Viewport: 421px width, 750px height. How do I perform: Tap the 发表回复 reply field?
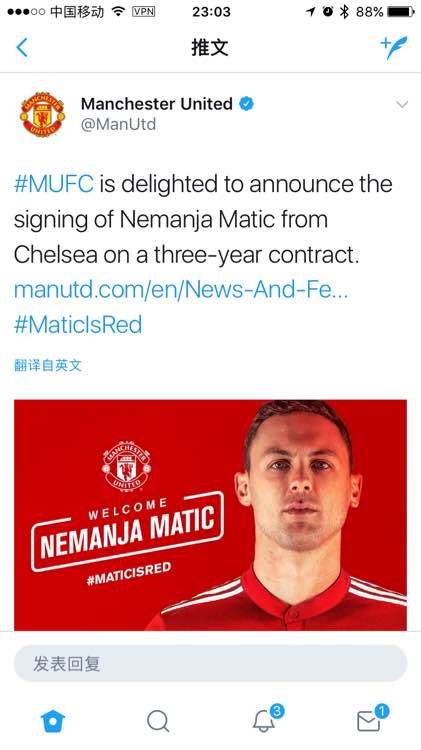(210, 663)
